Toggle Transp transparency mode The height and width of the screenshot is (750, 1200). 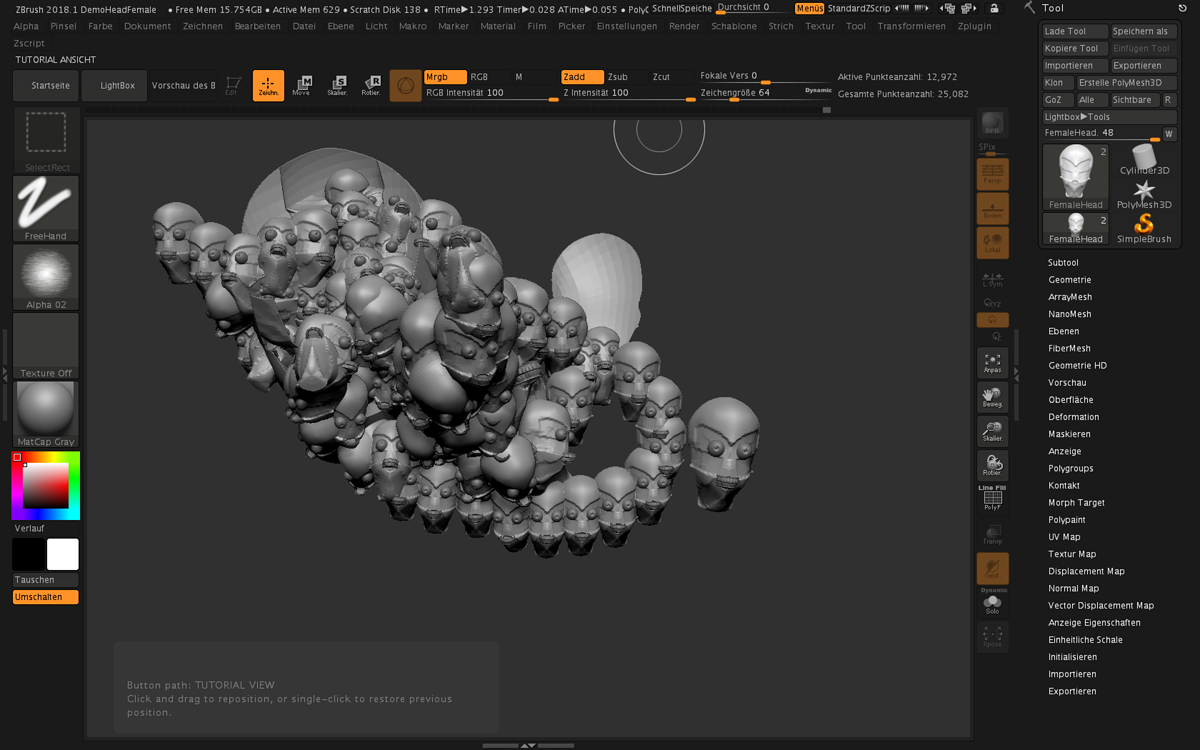(993, 534)
